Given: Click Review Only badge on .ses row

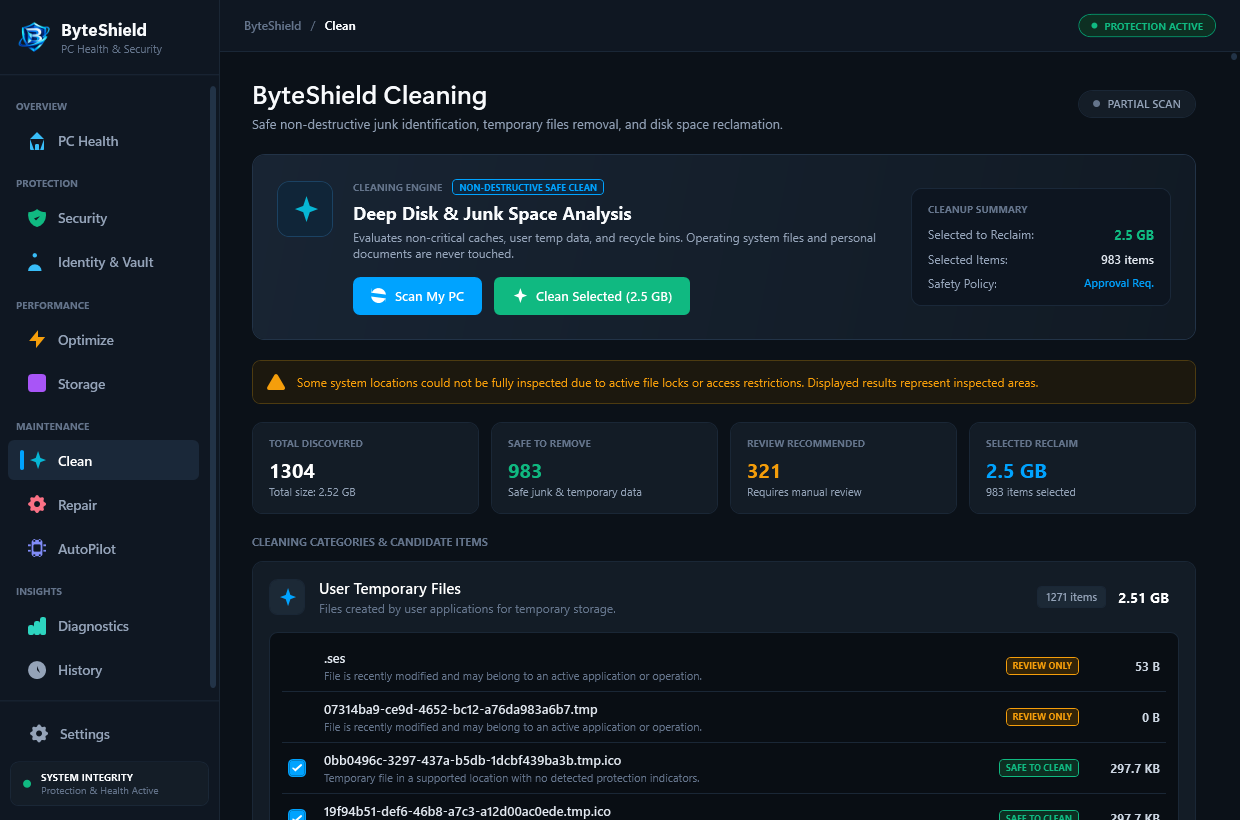Looking at the screenshot, I should click(1042, 666).
